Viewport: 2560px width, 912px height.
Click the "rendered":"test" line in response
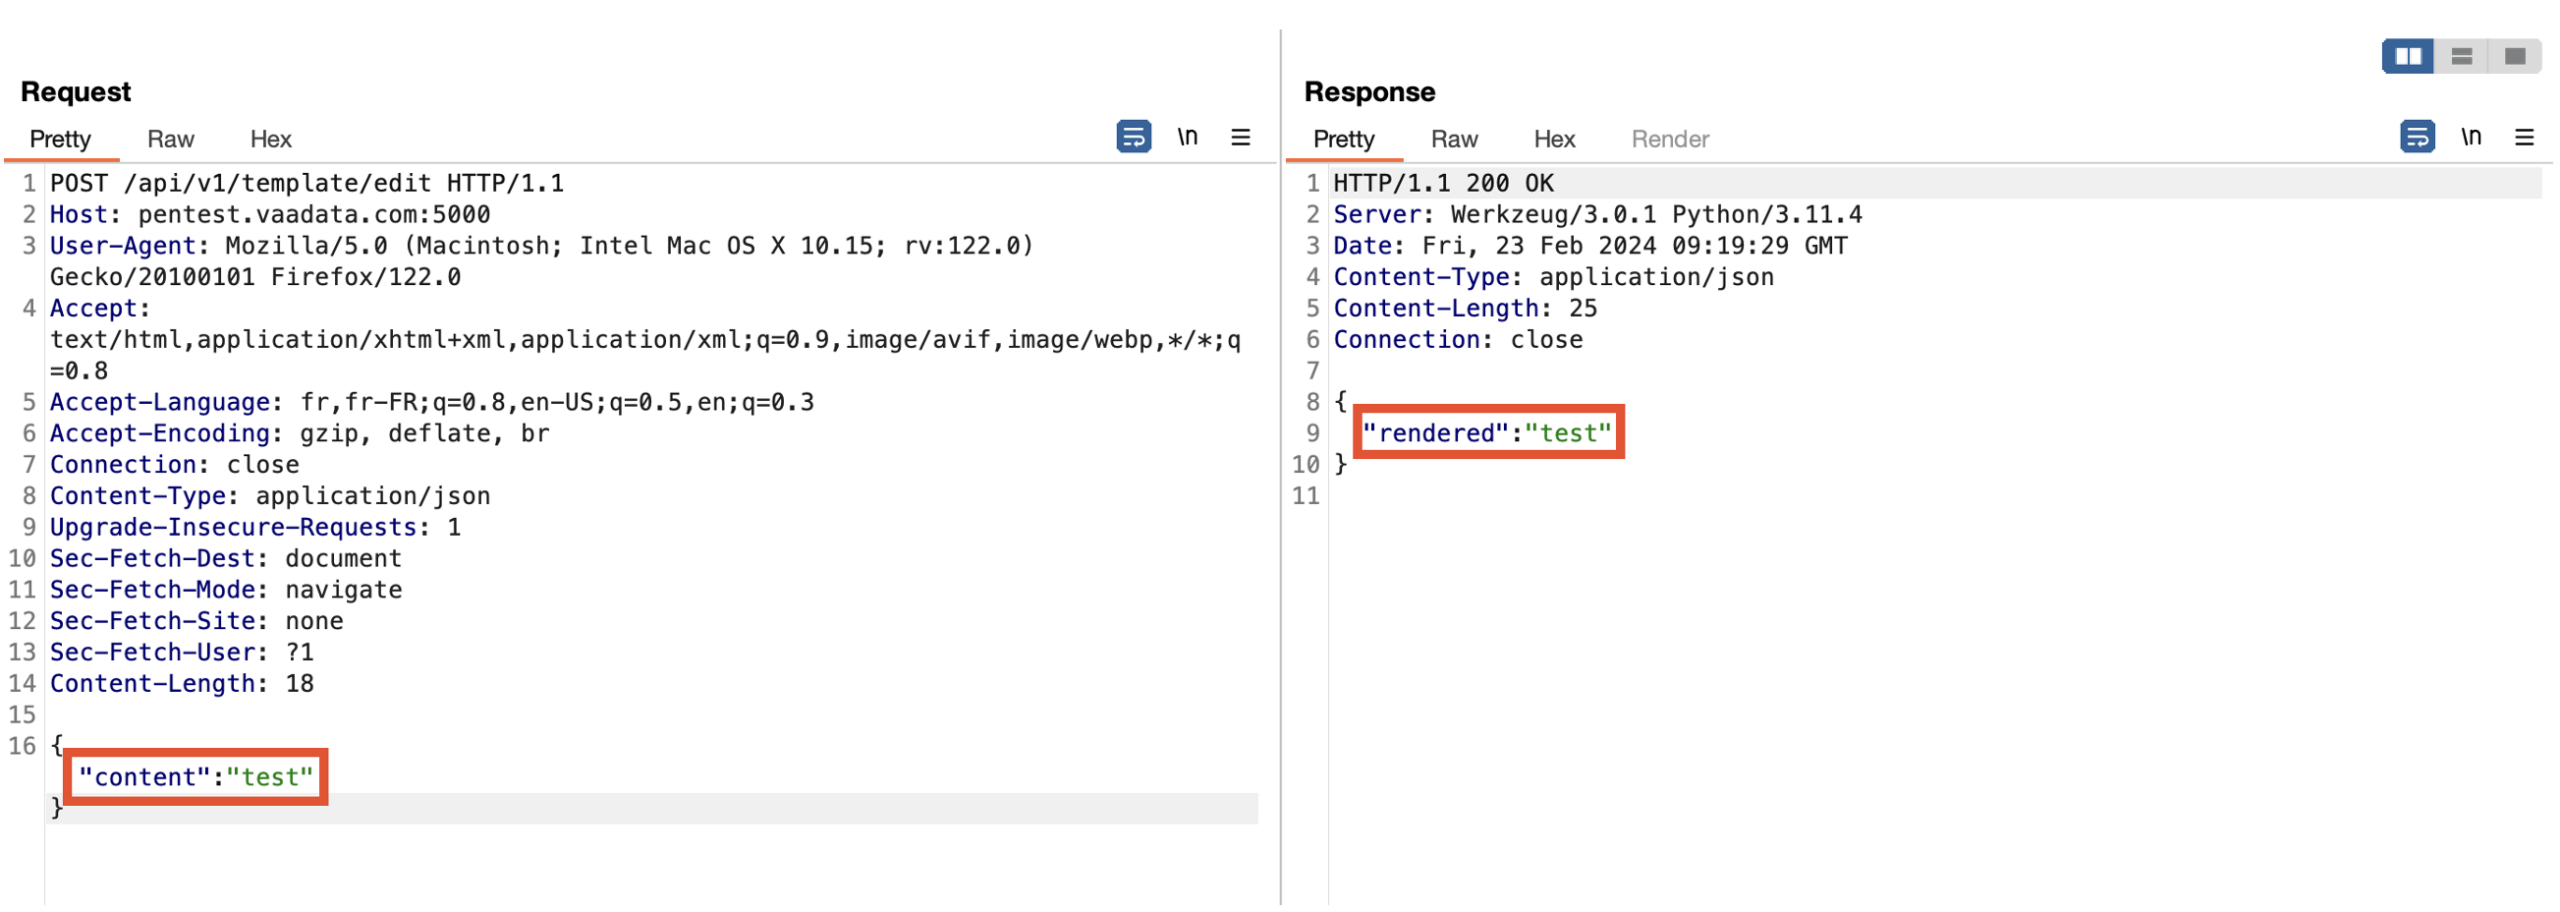coord(1486,433)
